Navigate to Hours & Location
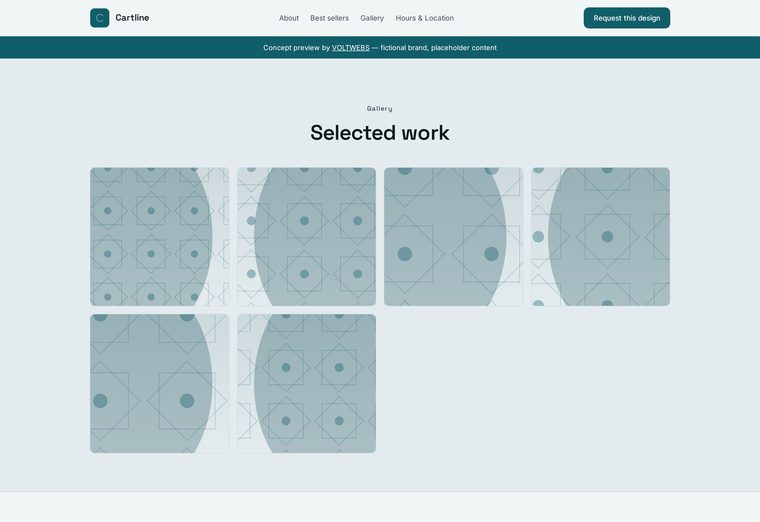 click(425, 18)
